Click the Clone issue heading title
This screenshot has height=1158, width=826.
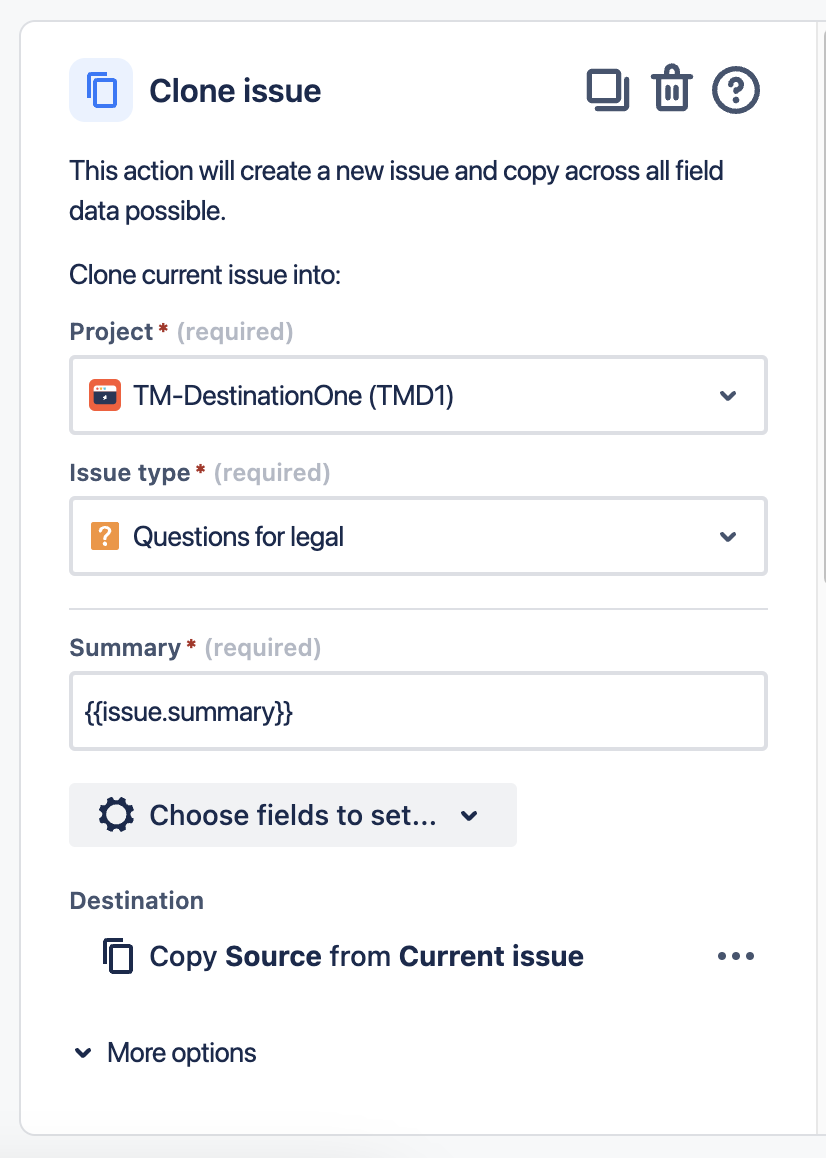[x=235, y=91]
